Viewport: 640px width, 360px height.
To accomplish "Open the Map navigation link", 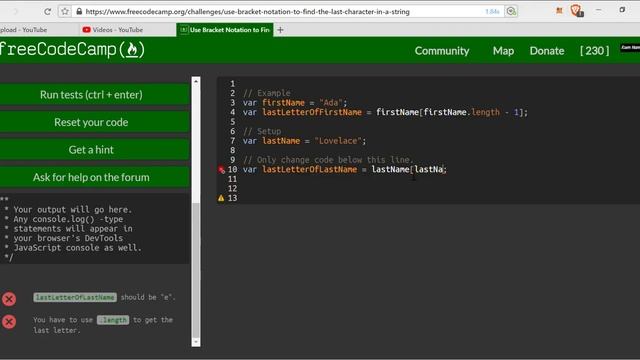I will (x=503, y=51).
